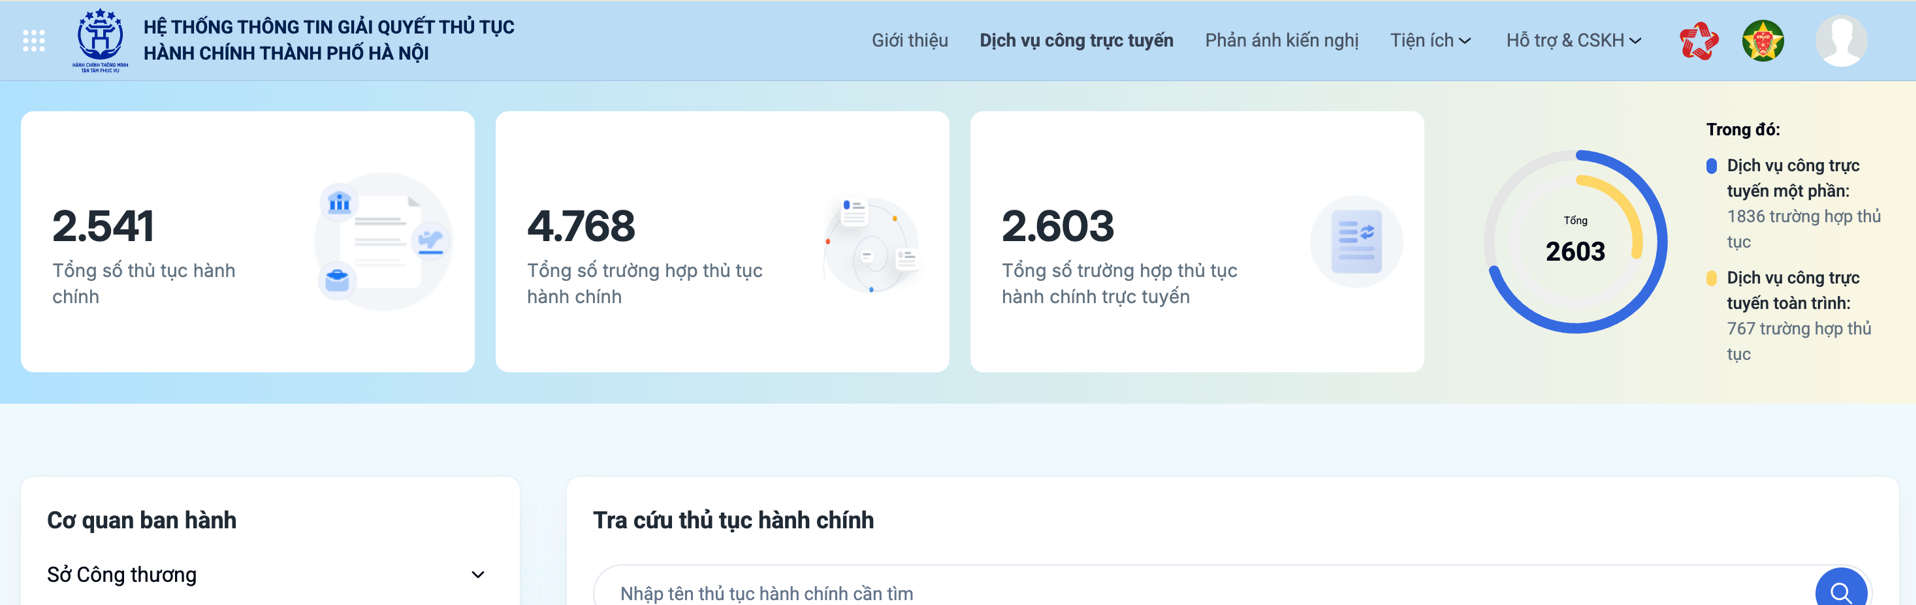Screen dimensions: 1916x605
Task: Click the Hanoi administrative system logo
Action: coord(100,40)
